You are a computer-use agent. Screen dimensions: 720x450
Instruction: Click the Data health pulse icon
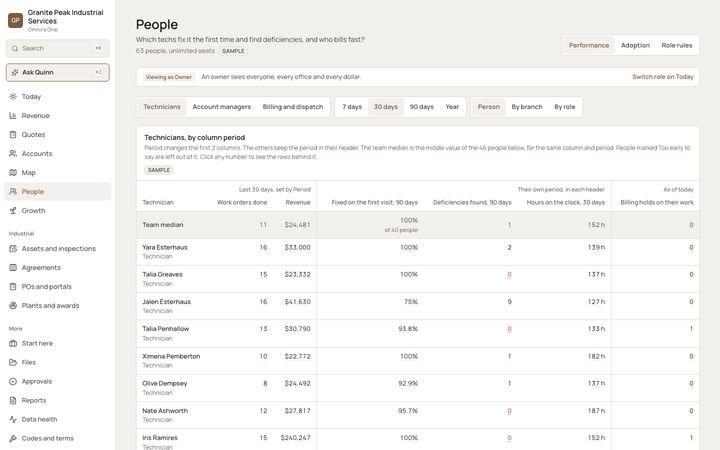(x=13, y=419)
